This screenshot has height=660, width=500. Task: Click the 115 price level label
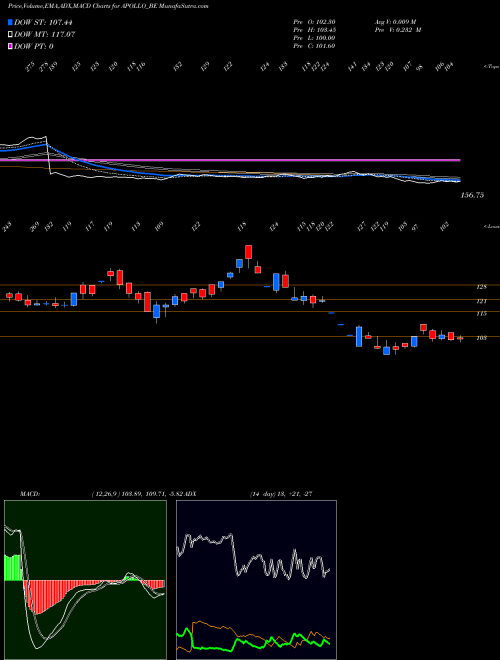(x=481, y=314)
